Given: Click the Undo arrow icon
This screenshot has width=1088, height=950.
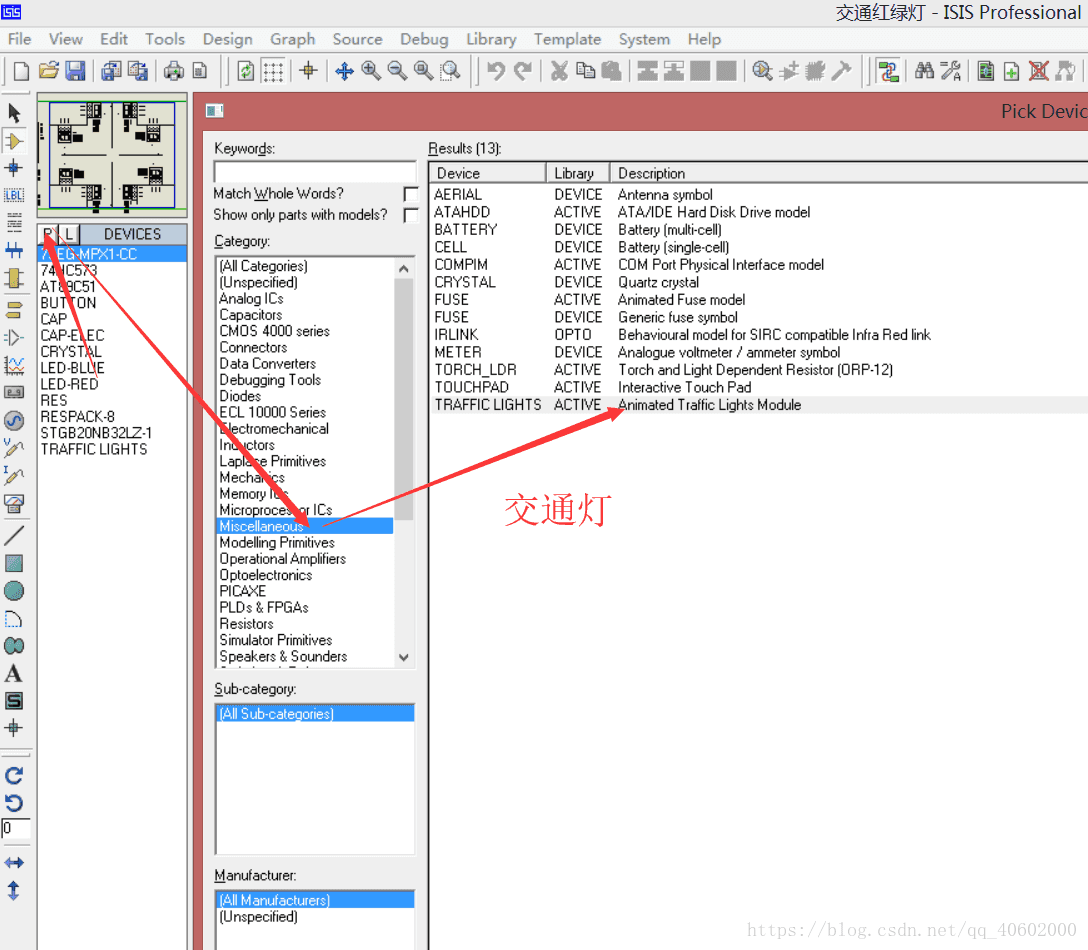Looking at the screenshot, I should tap(495, 71).
